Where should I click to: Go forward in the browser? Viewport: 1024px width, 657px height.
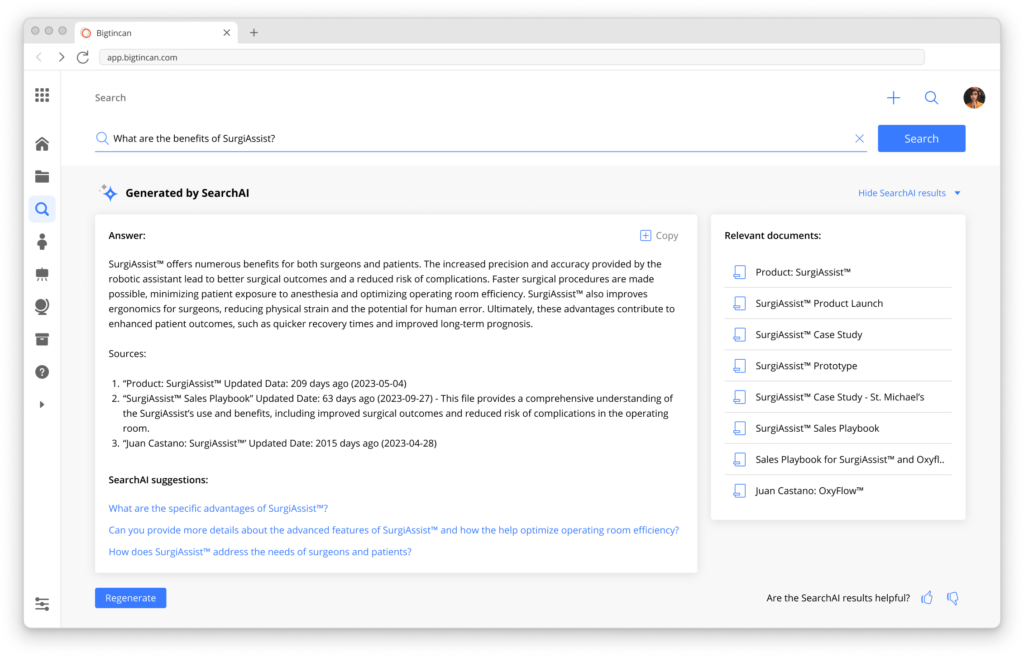[61, 57]
